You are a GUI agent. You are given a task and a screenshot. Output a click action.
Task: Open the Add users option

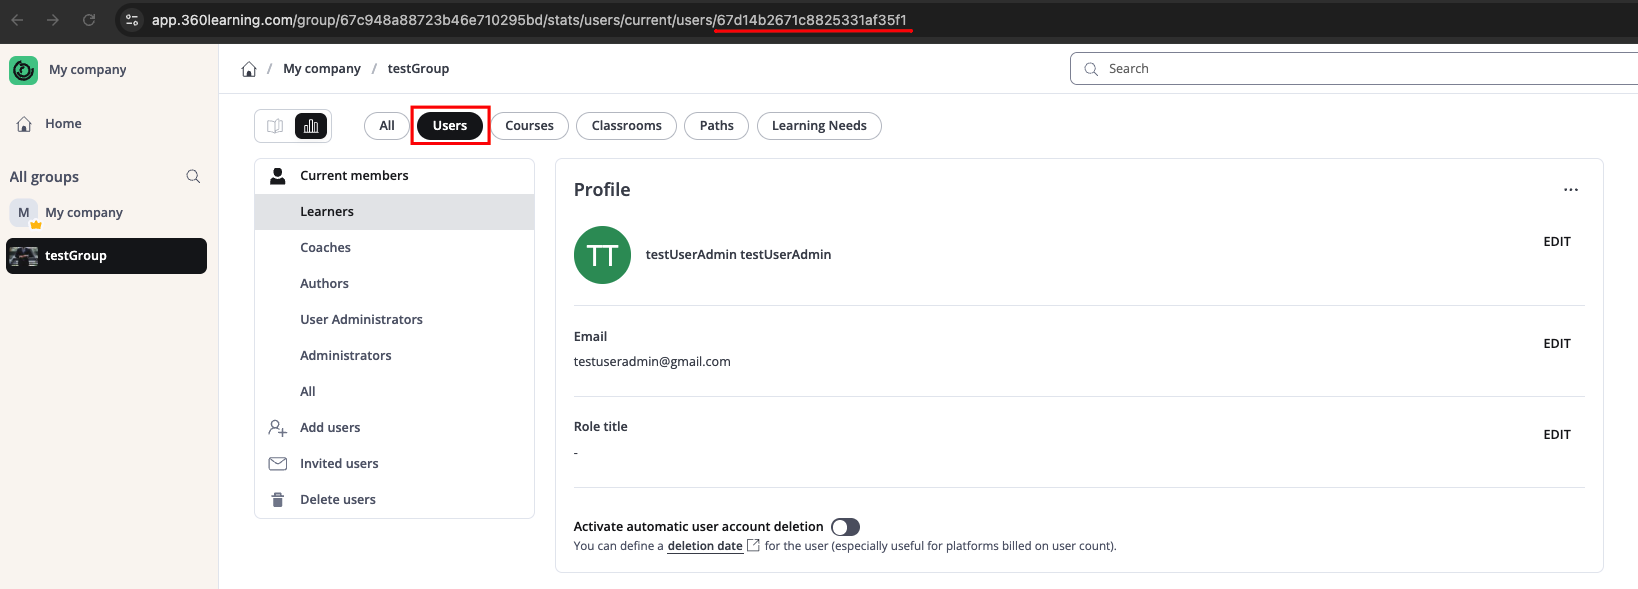[x=395, y=428]
